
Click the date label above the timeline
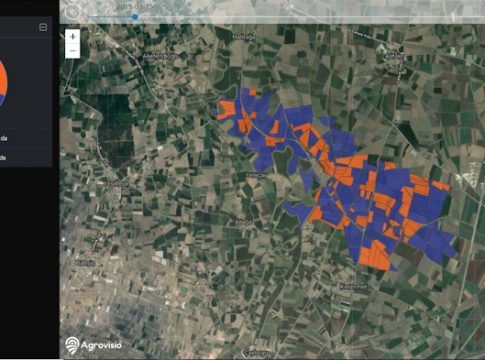coord(135,7)
